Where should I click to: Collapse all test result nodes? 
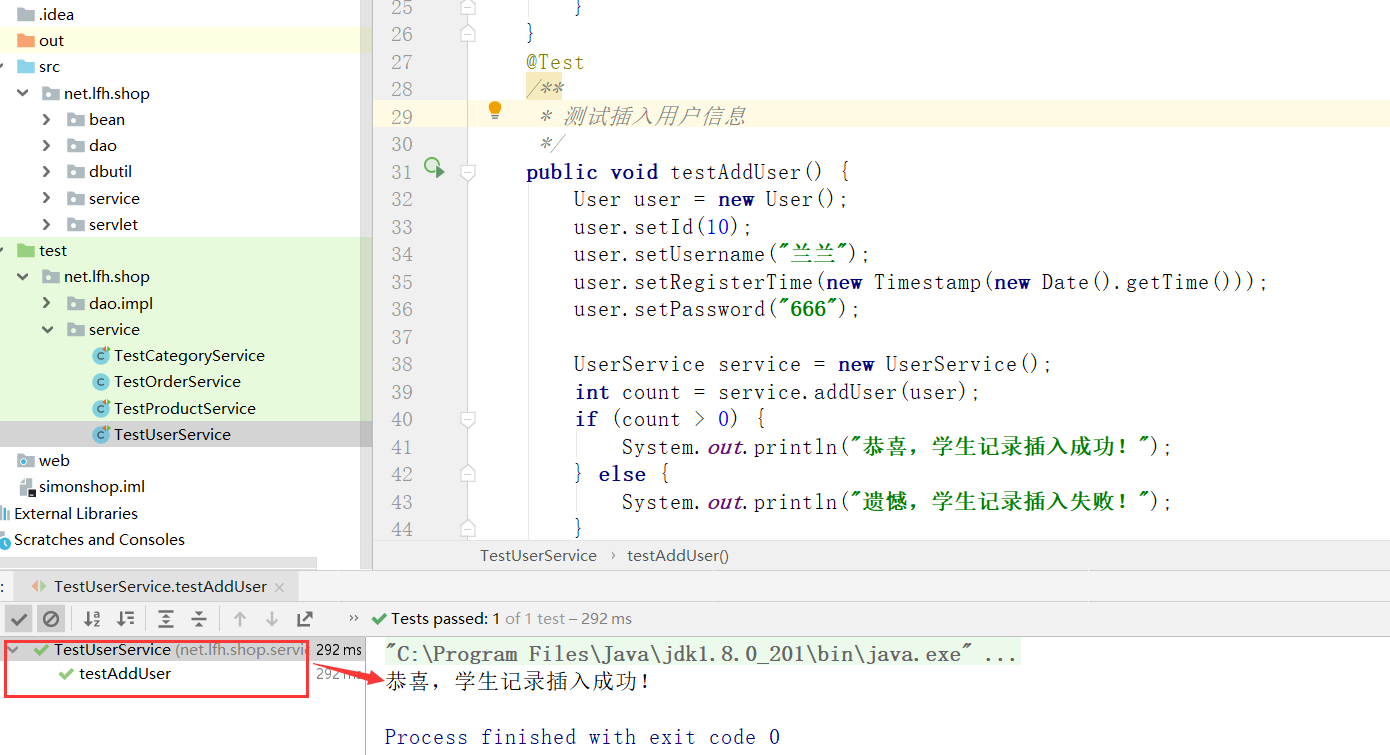(199, 618)
